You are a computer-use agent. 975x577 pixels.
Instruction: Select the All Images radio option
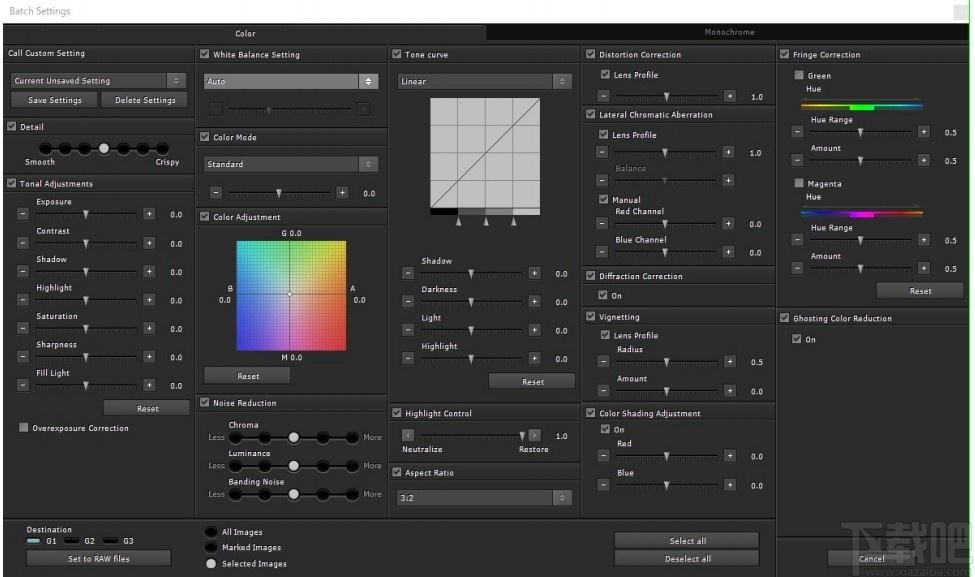pos(211,532)
